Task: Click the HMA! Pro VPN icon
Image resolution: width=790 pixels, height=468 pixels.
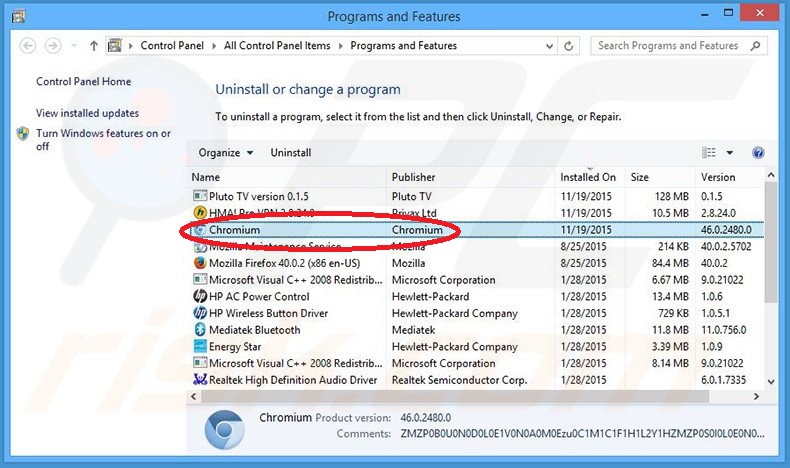Action: pyautogui.click(x=200, y=213)
